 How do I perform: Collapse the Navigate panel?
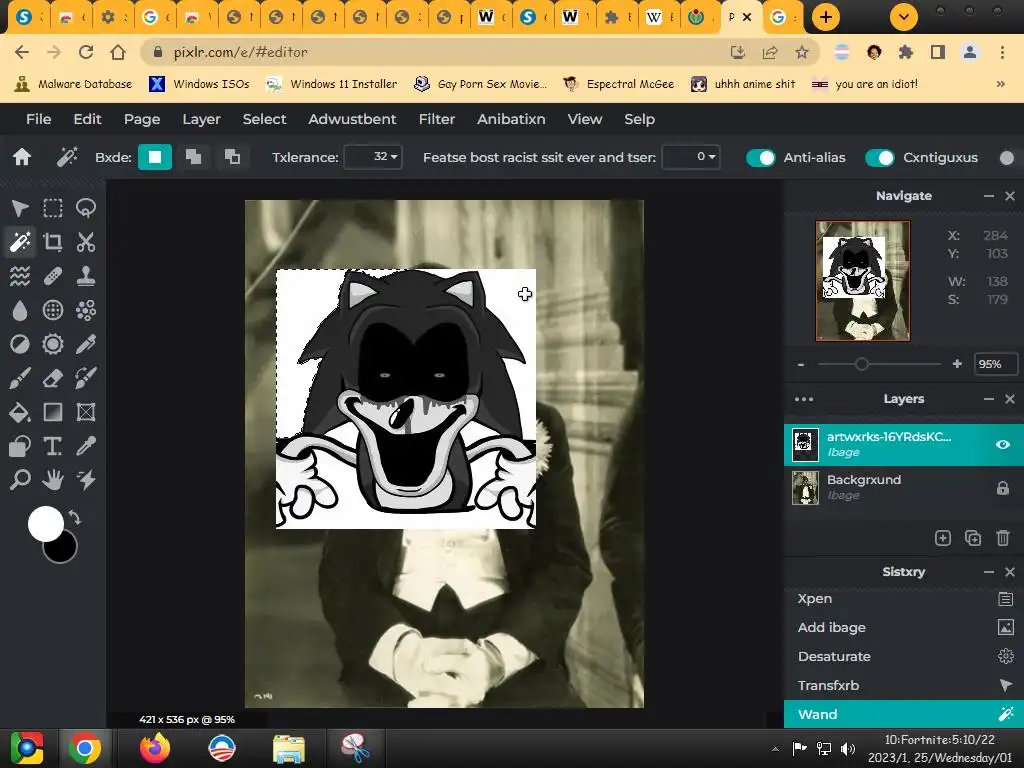point(989,196)
